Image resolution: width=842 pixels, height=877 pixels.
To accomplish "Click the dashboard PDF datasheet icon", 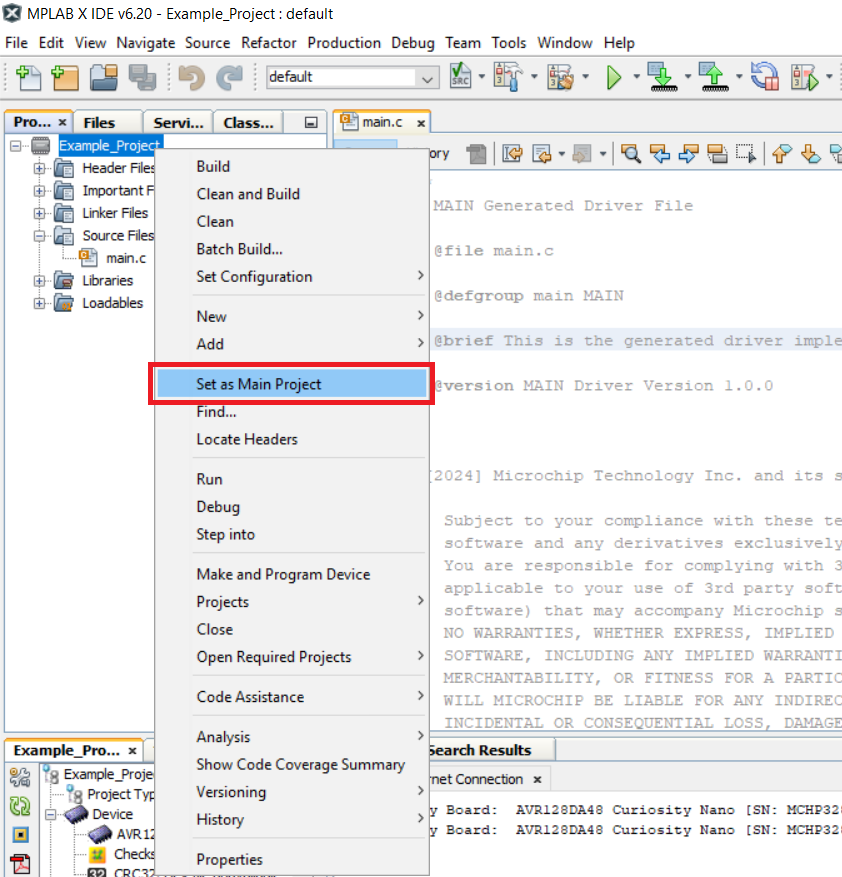I will [x=20, y=864].
